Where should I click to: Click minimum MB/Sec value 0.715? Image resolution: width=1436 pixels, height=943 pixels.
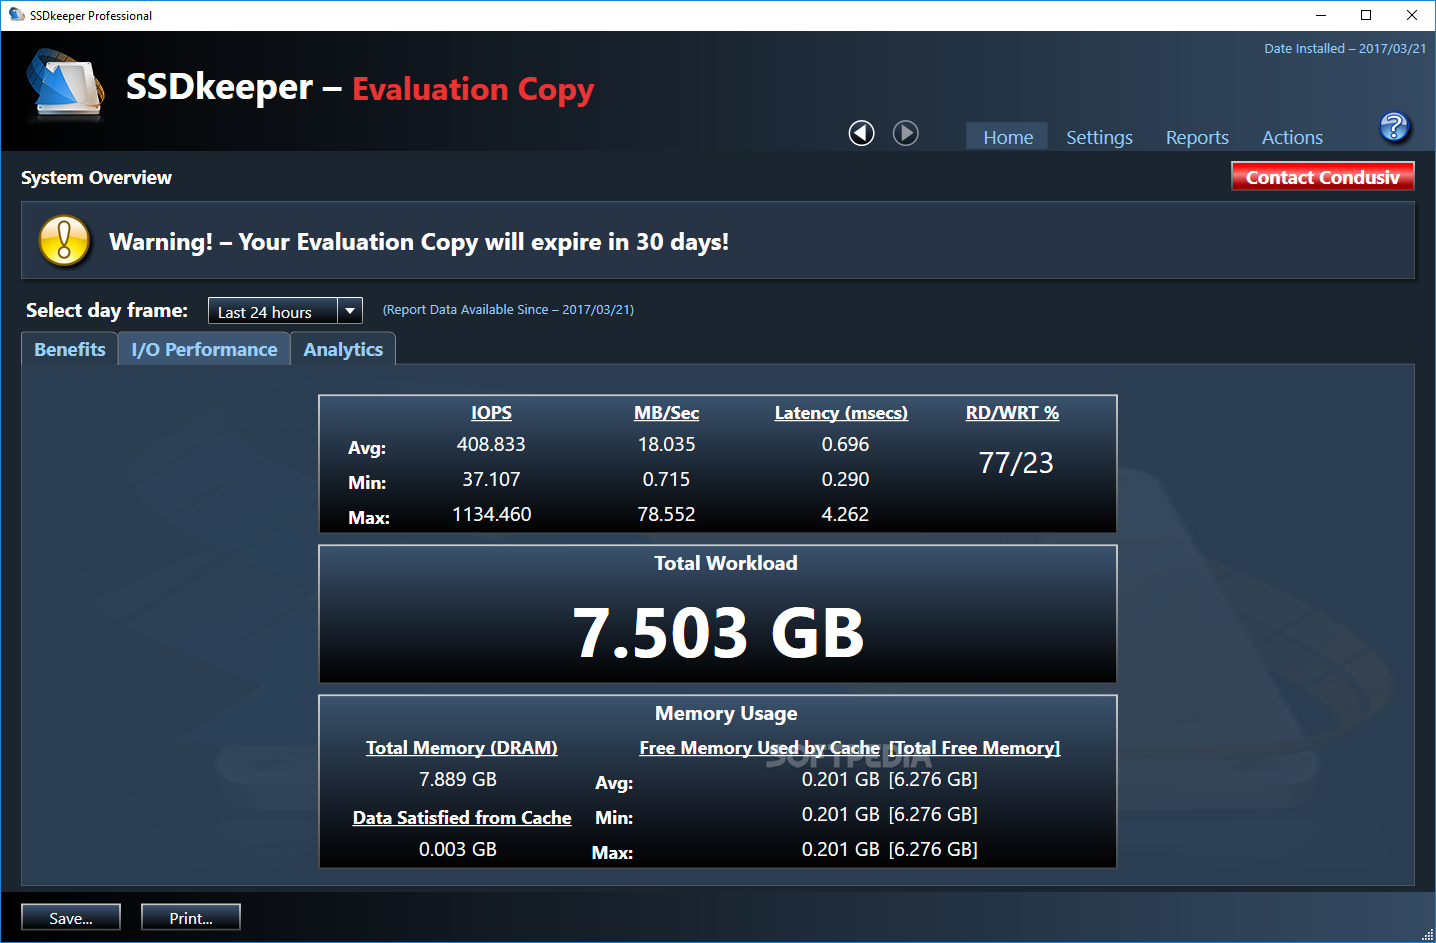(666, 479)
